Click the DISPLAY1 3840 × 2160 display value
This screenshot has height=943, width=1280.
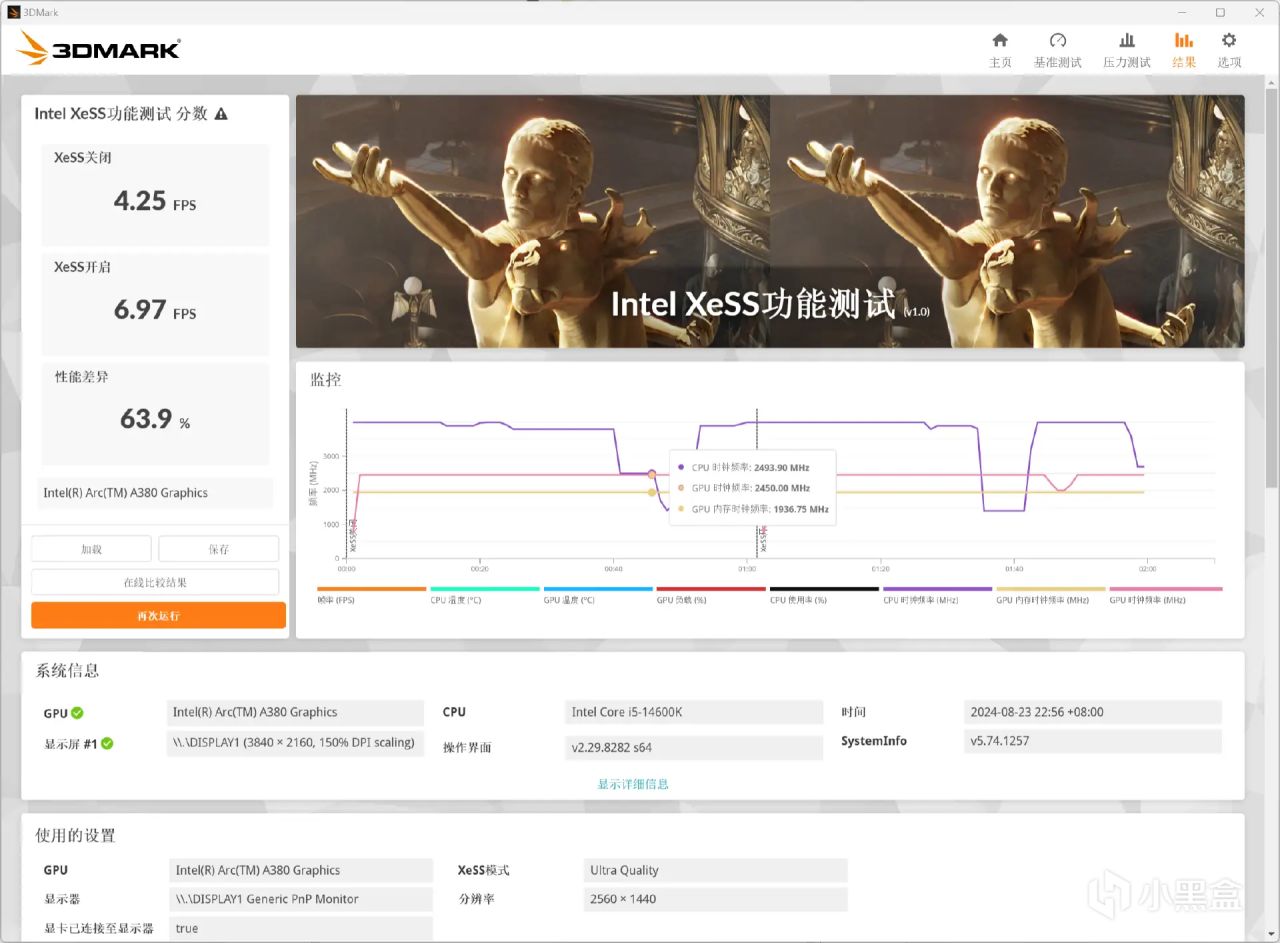coord(295,743)
